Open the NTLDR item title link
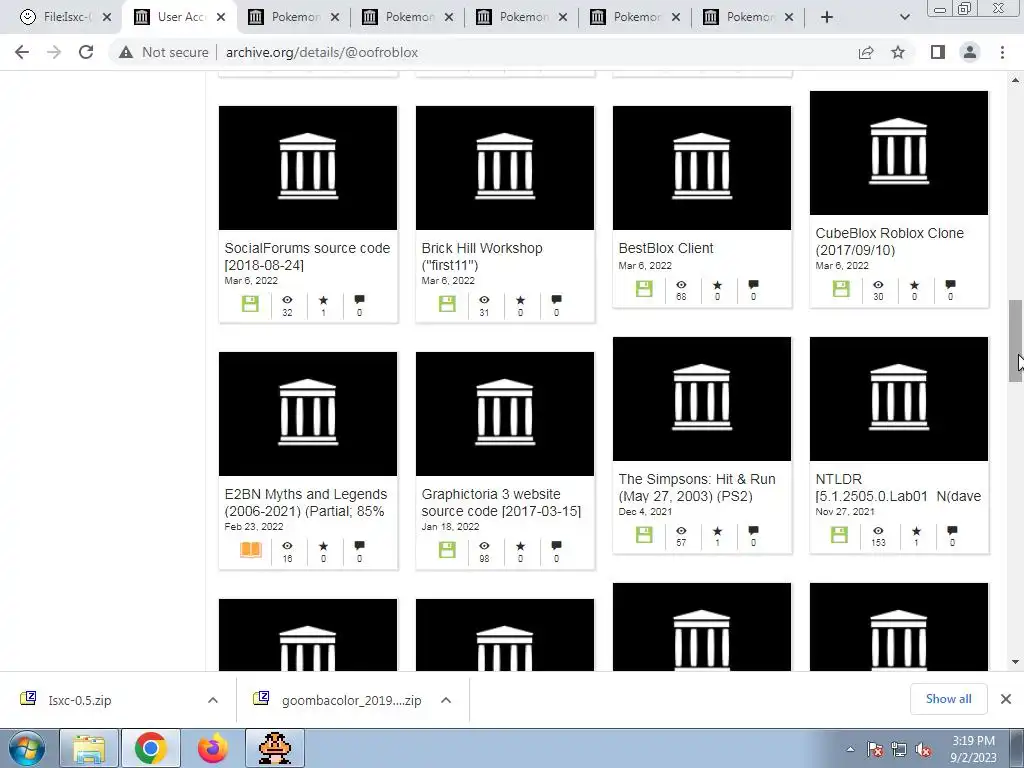 (x=898, y=488)
